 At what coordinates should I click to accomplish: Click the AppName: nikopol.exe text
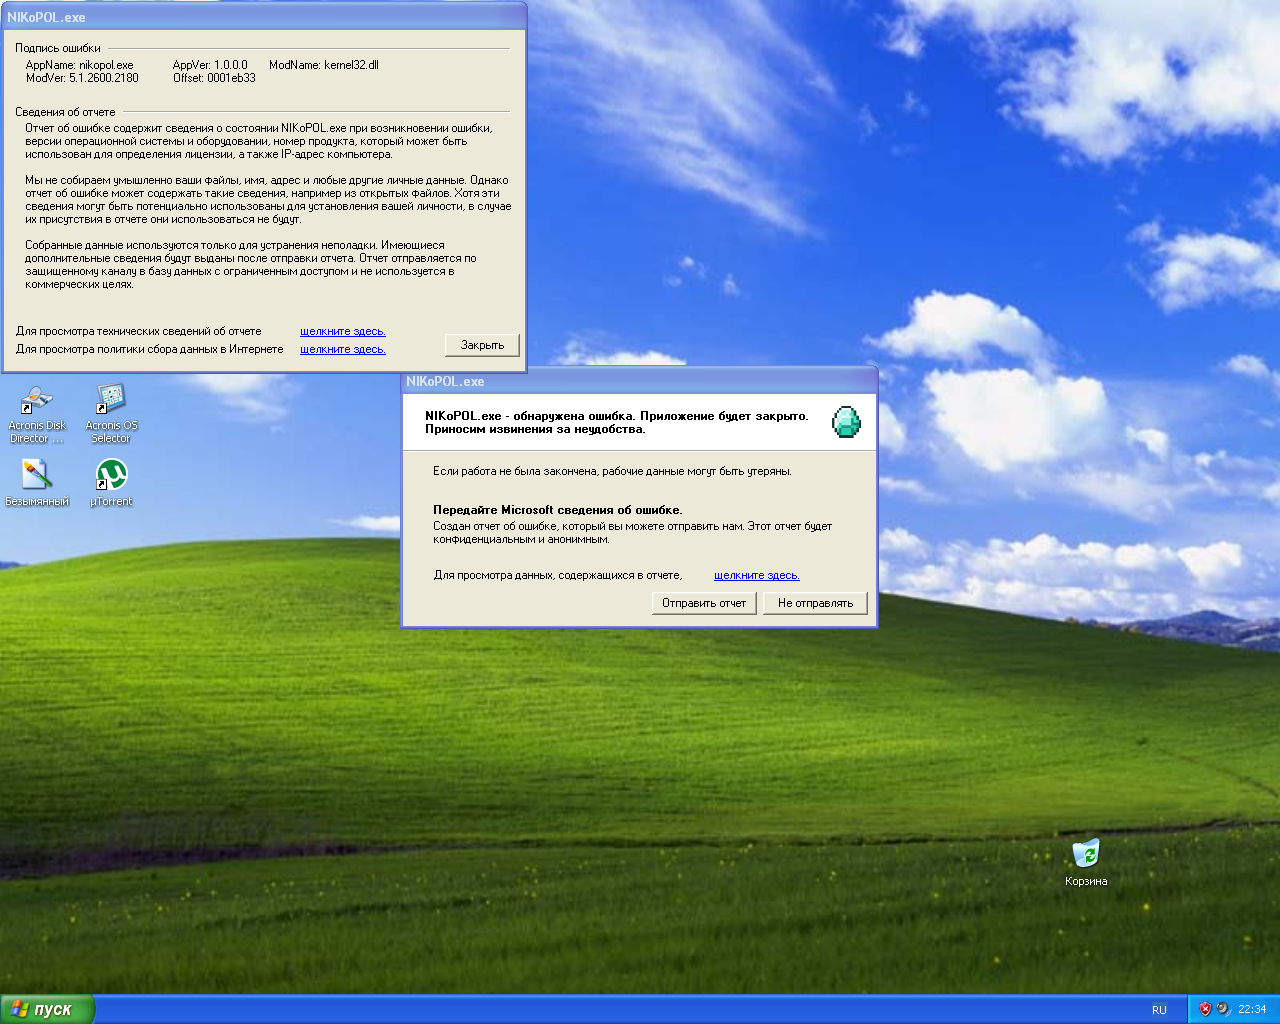[x=79, y=65]
